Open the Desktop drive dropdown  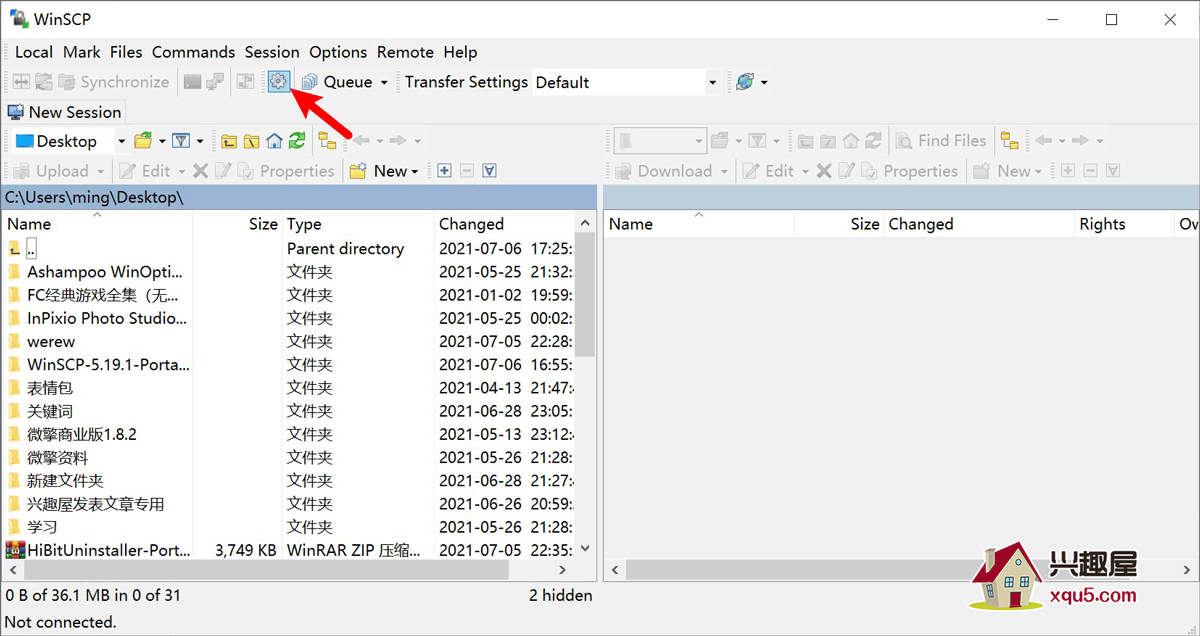[121, 142]
